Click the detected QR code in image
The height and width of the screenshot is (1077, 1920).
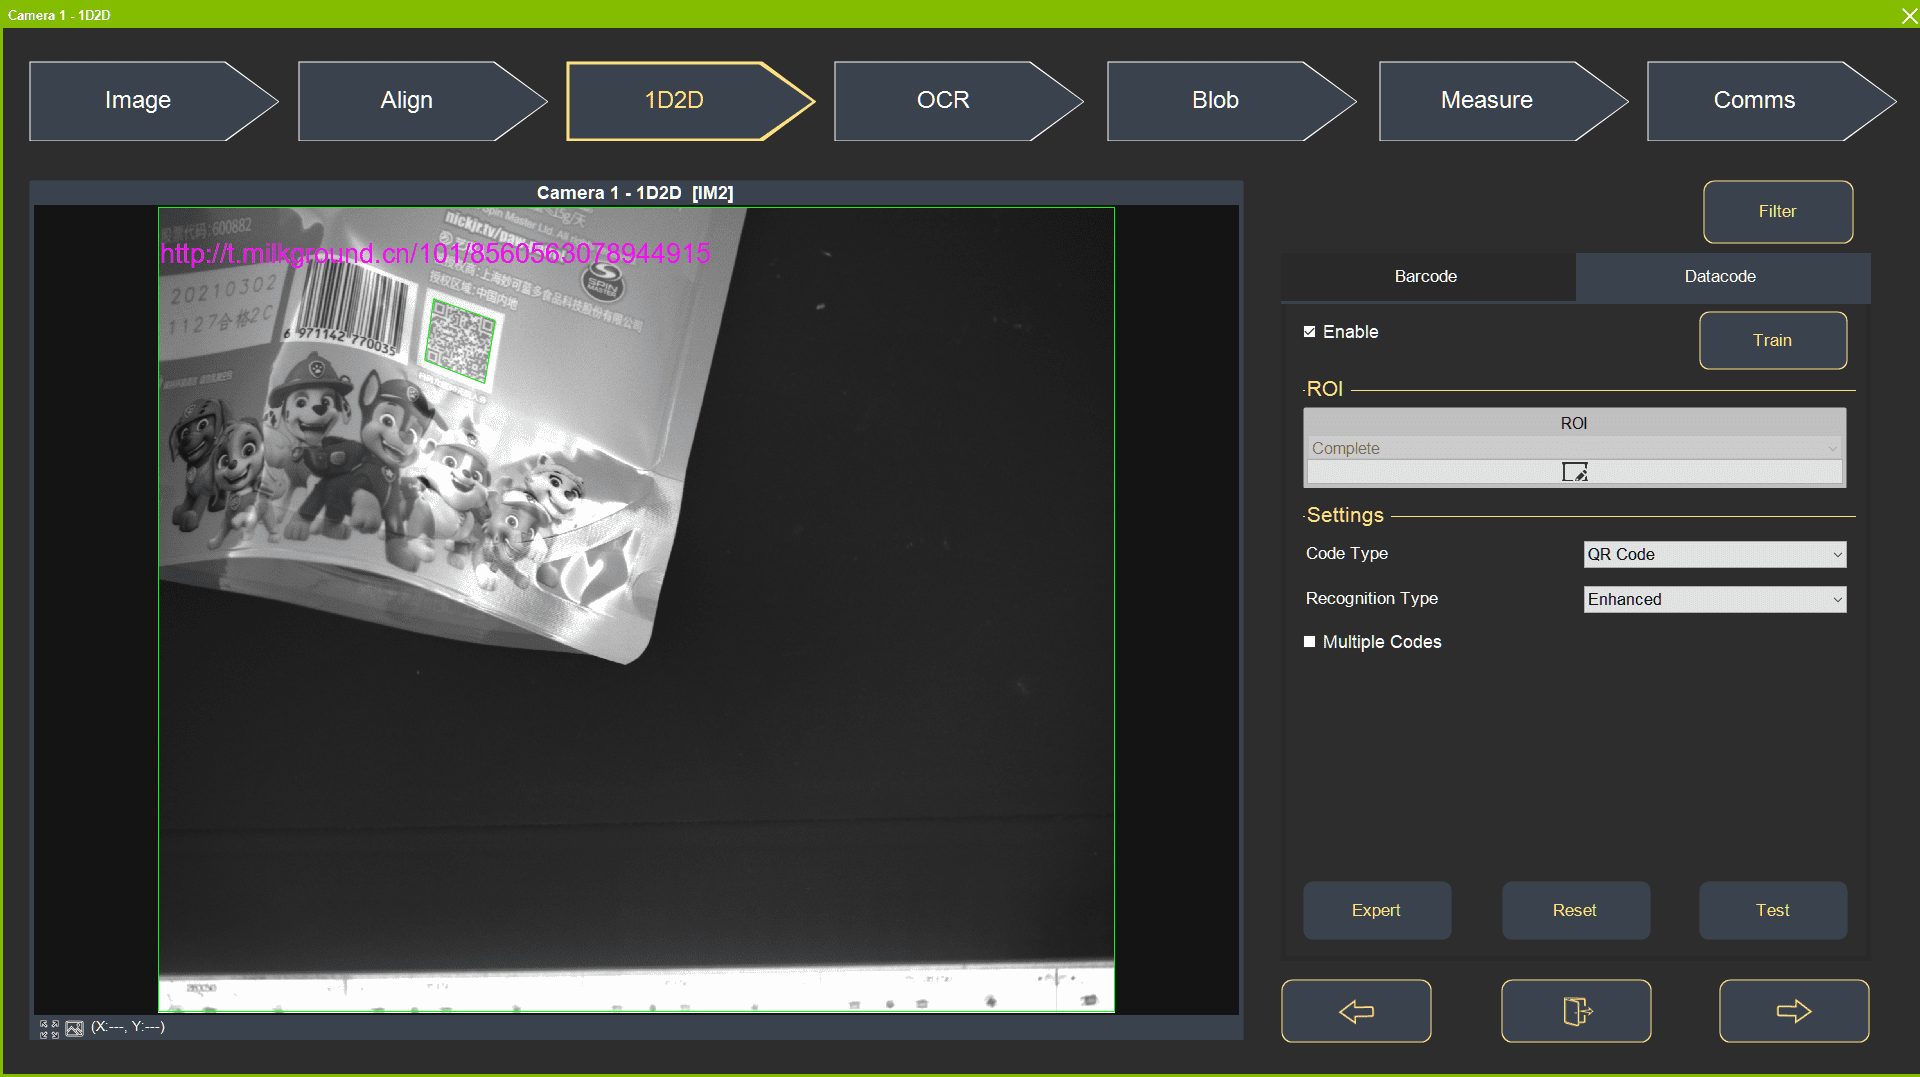click(460, 340)
